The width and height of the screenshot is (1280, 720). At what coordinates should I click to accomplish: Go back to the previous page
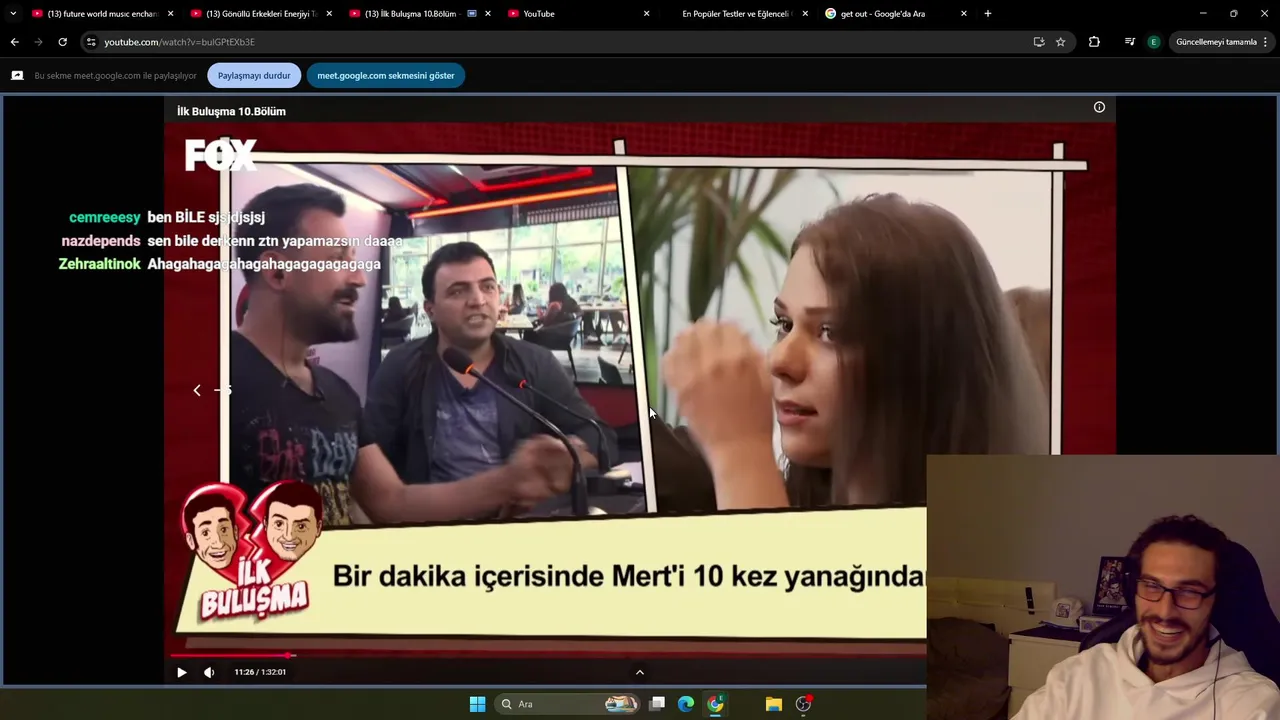pyautogui.click(x=15, y=42)
